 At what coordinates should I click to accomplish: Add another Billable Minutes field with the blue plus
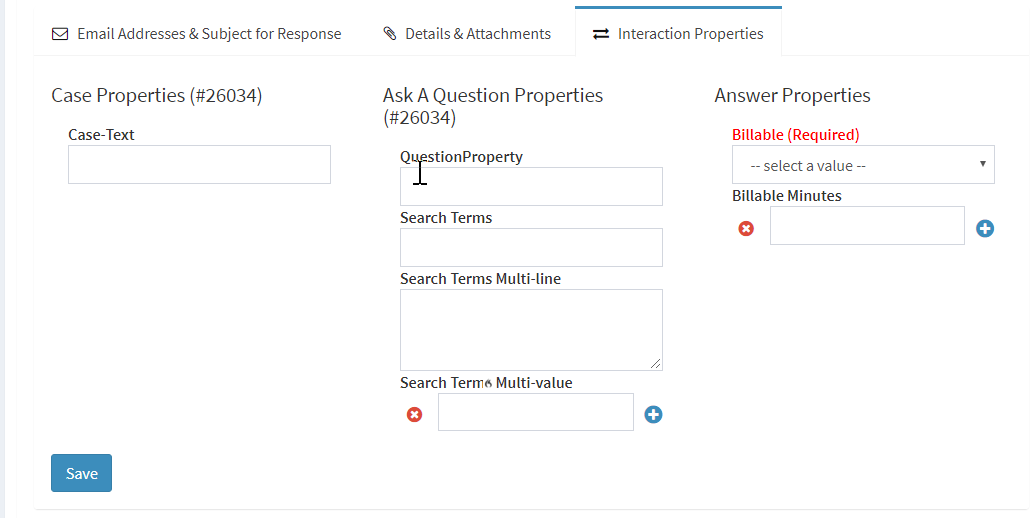[985, 228]
